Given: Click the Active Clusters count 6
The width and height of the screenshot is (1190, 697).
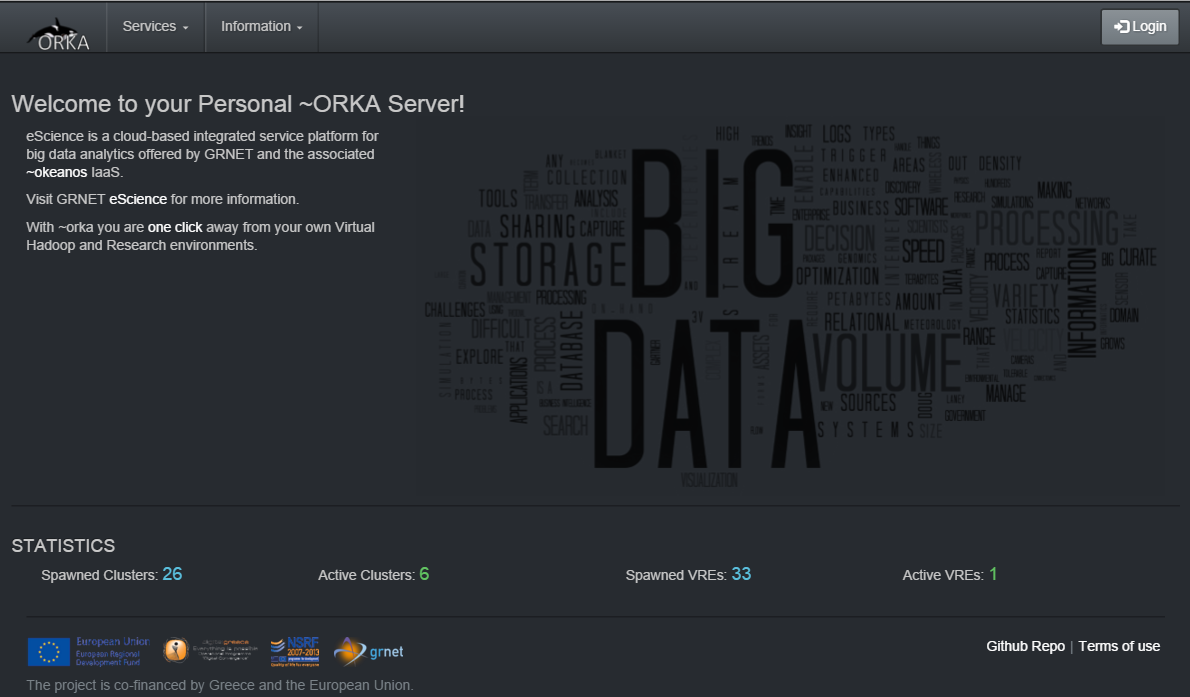Looking at the screenshot, I should pyautogui.click(x=424, y=574).
